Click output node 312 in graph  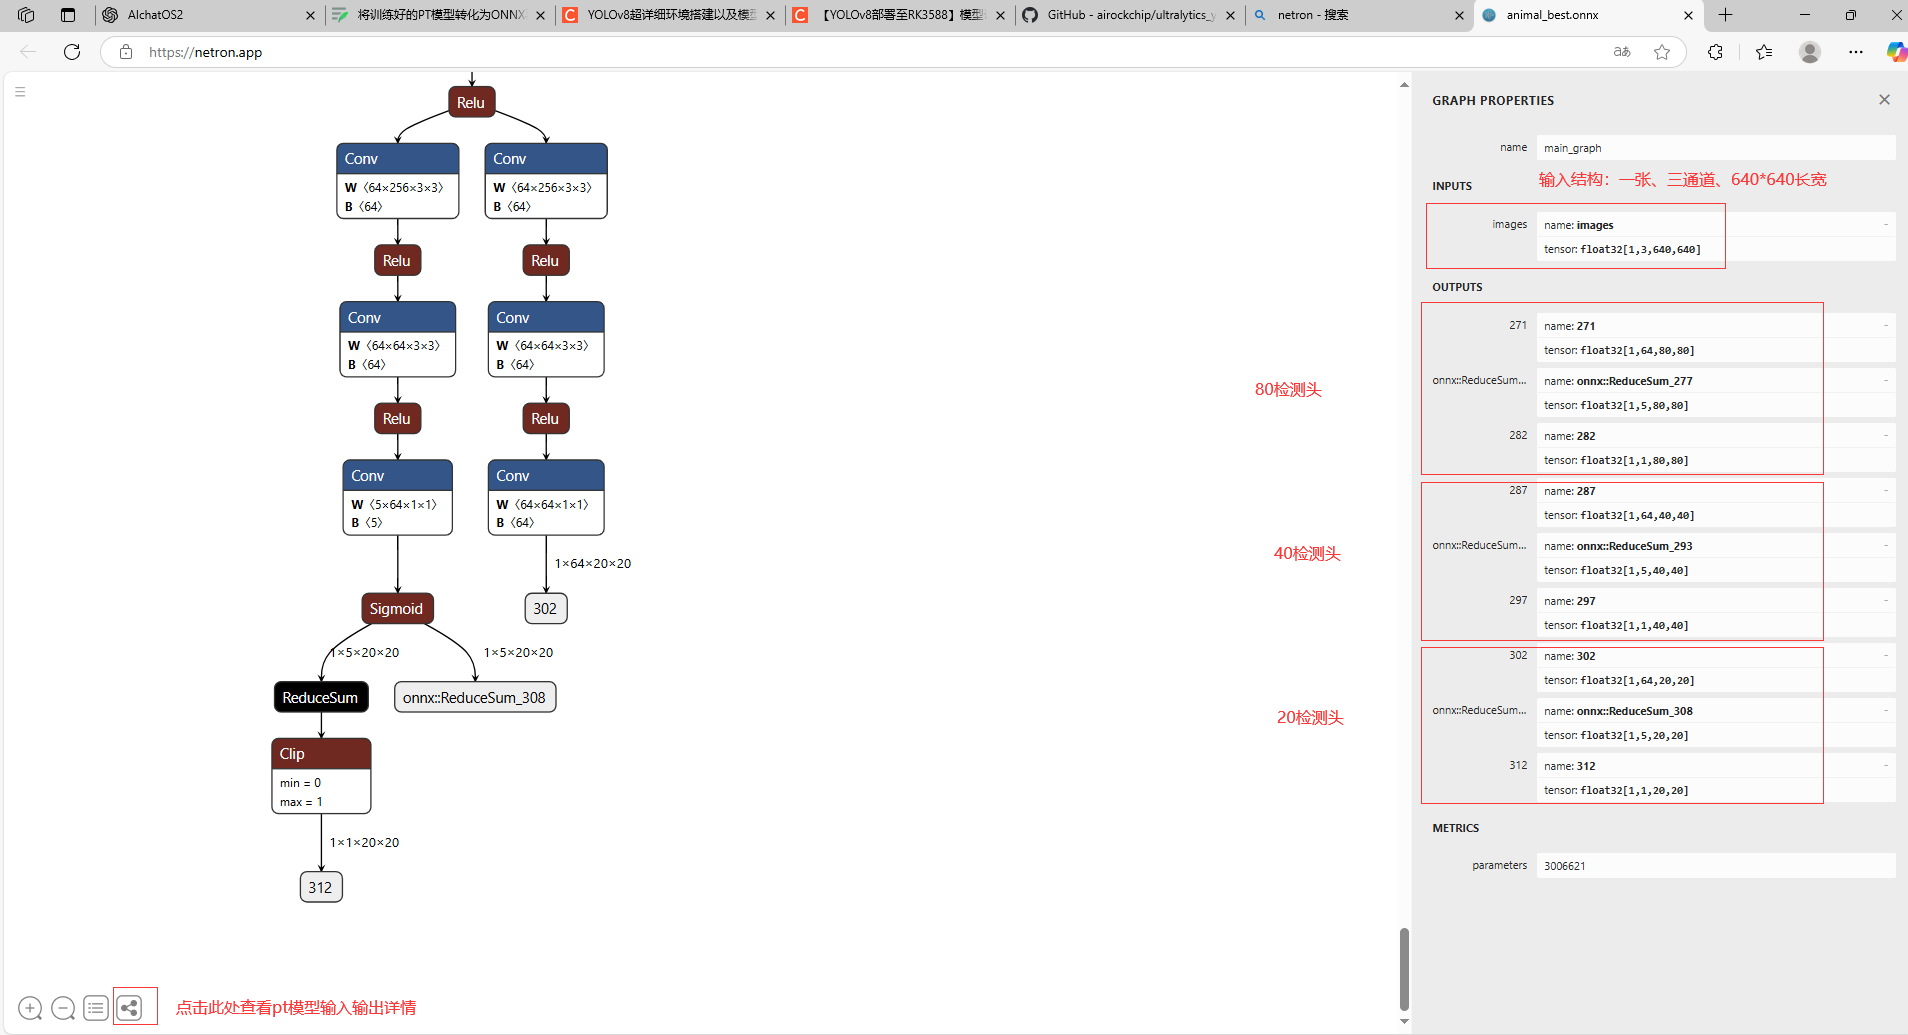click(x=320, y=887)
